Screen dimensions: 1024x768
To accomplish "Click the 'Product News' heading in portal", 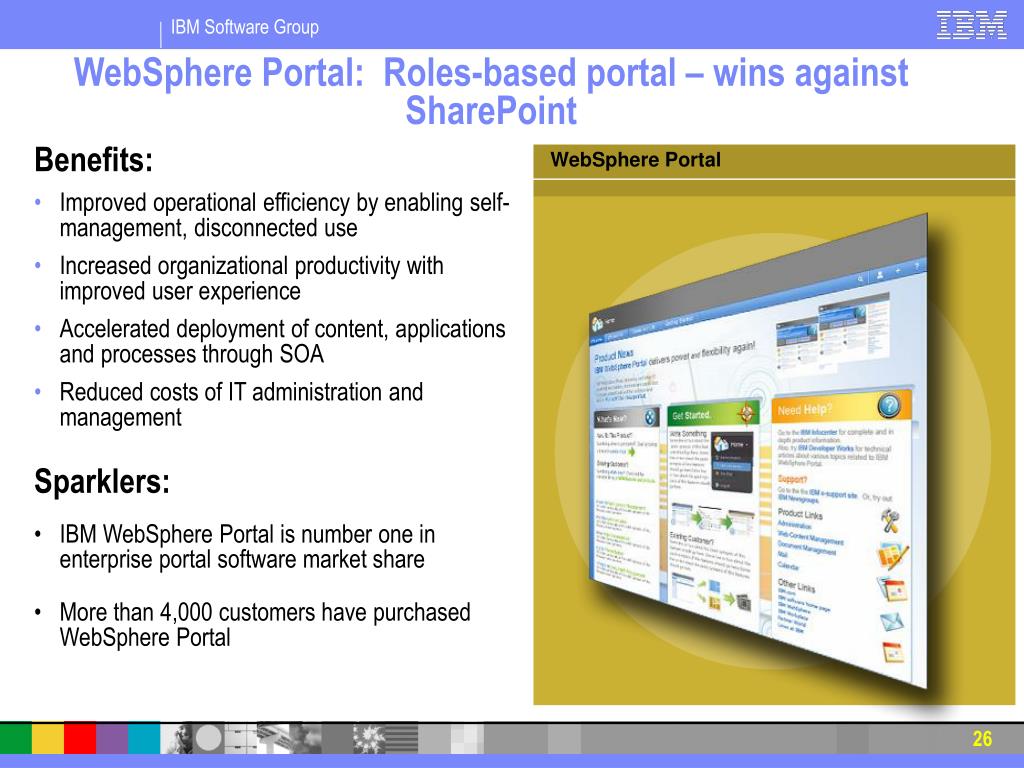I will coord(613,355).
